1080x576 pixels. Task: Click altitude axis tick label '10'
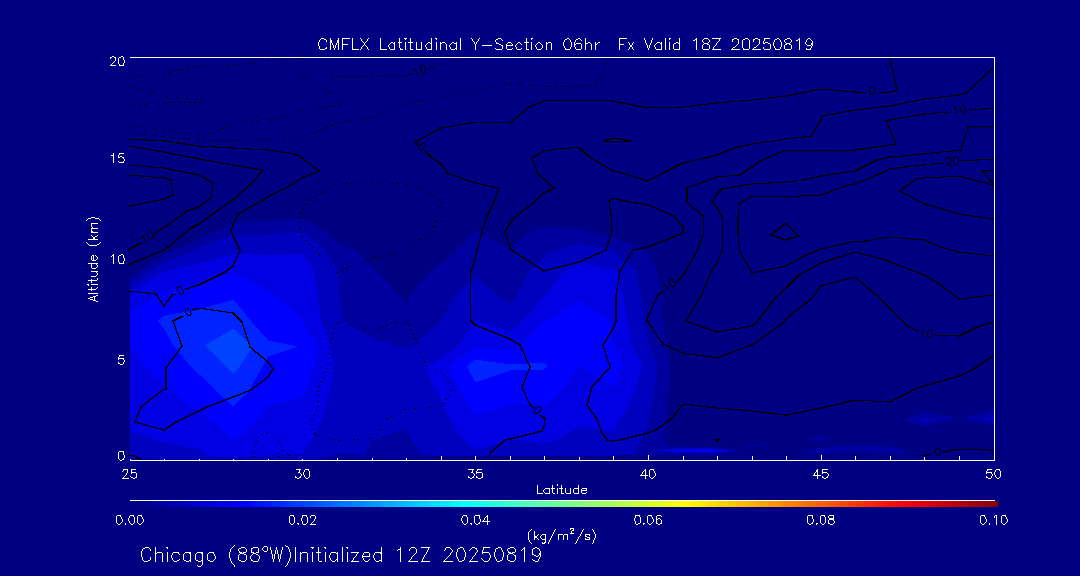tap(116, 259)
